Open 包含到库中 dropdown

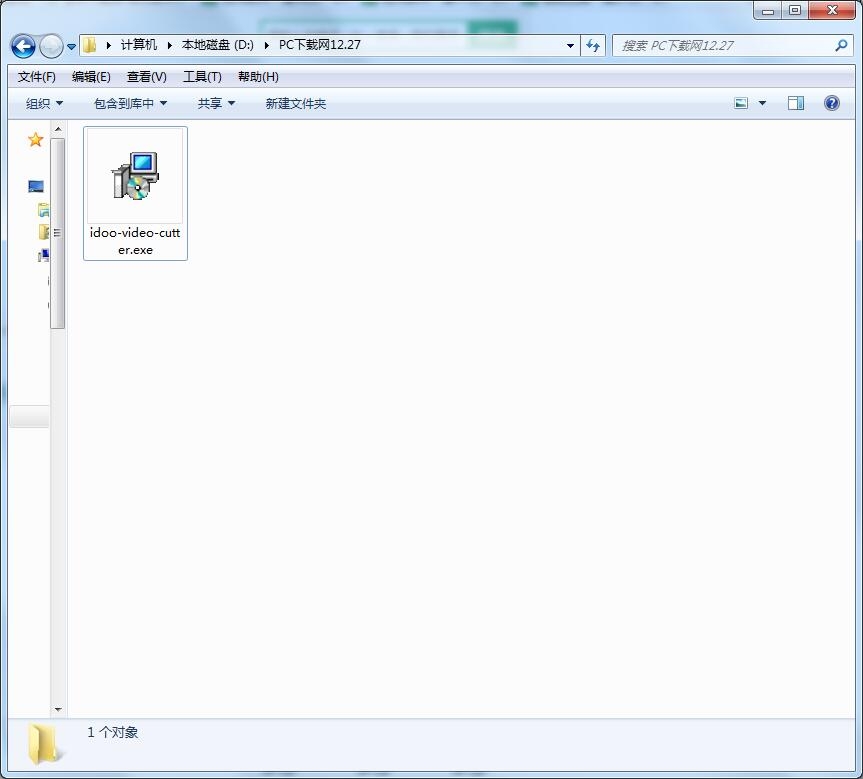130,103
